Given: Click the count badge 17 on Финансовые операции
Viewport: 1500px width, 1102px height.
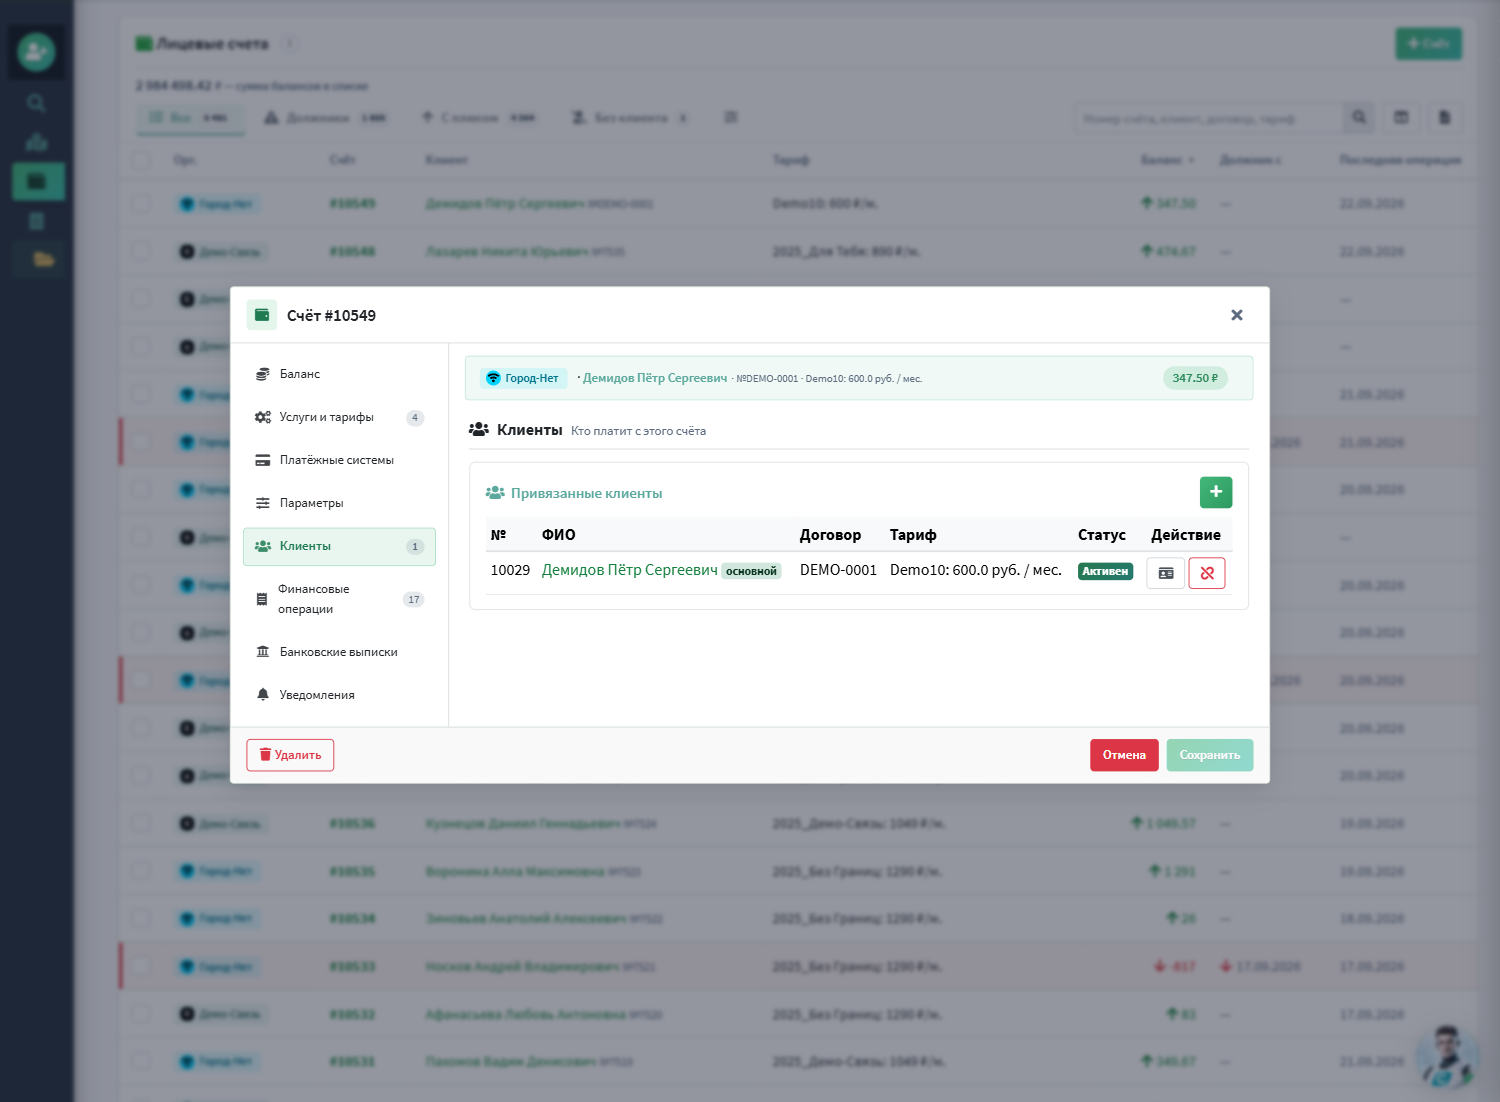Looking at the screenshot, I should tap(414, 600).
